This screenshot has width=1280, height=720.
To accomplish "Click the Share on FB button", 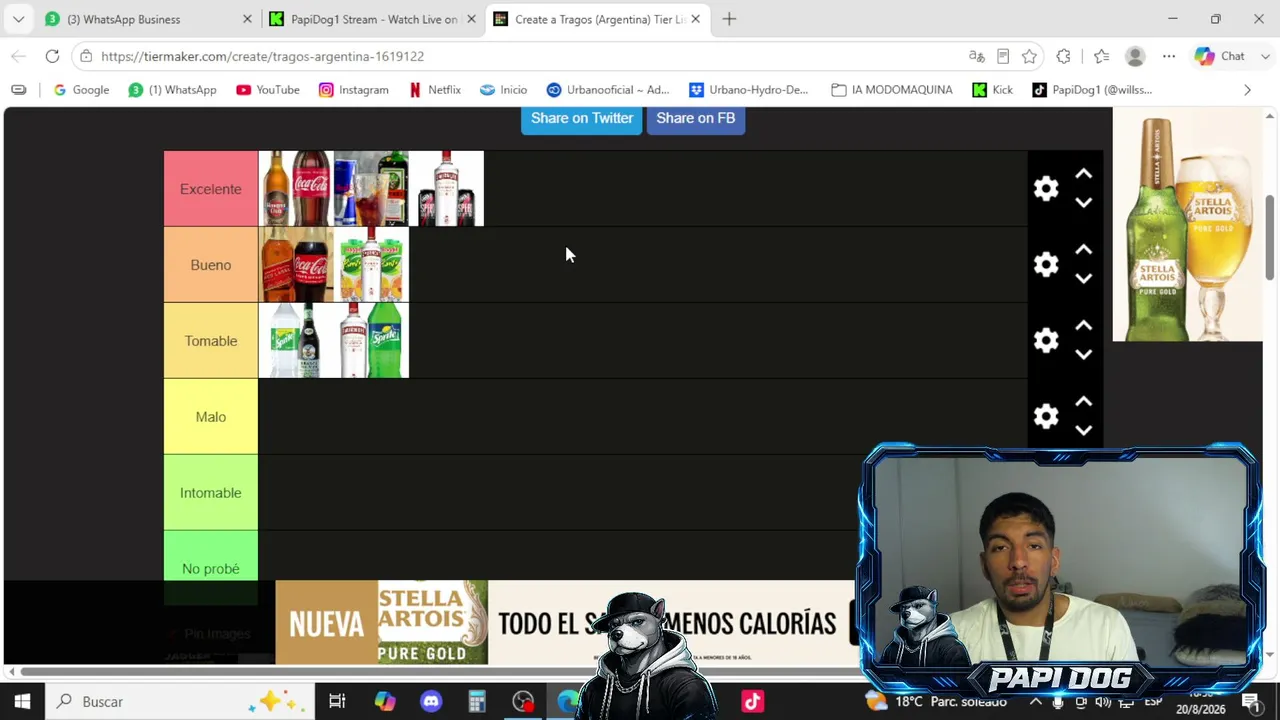I will 695,118.
